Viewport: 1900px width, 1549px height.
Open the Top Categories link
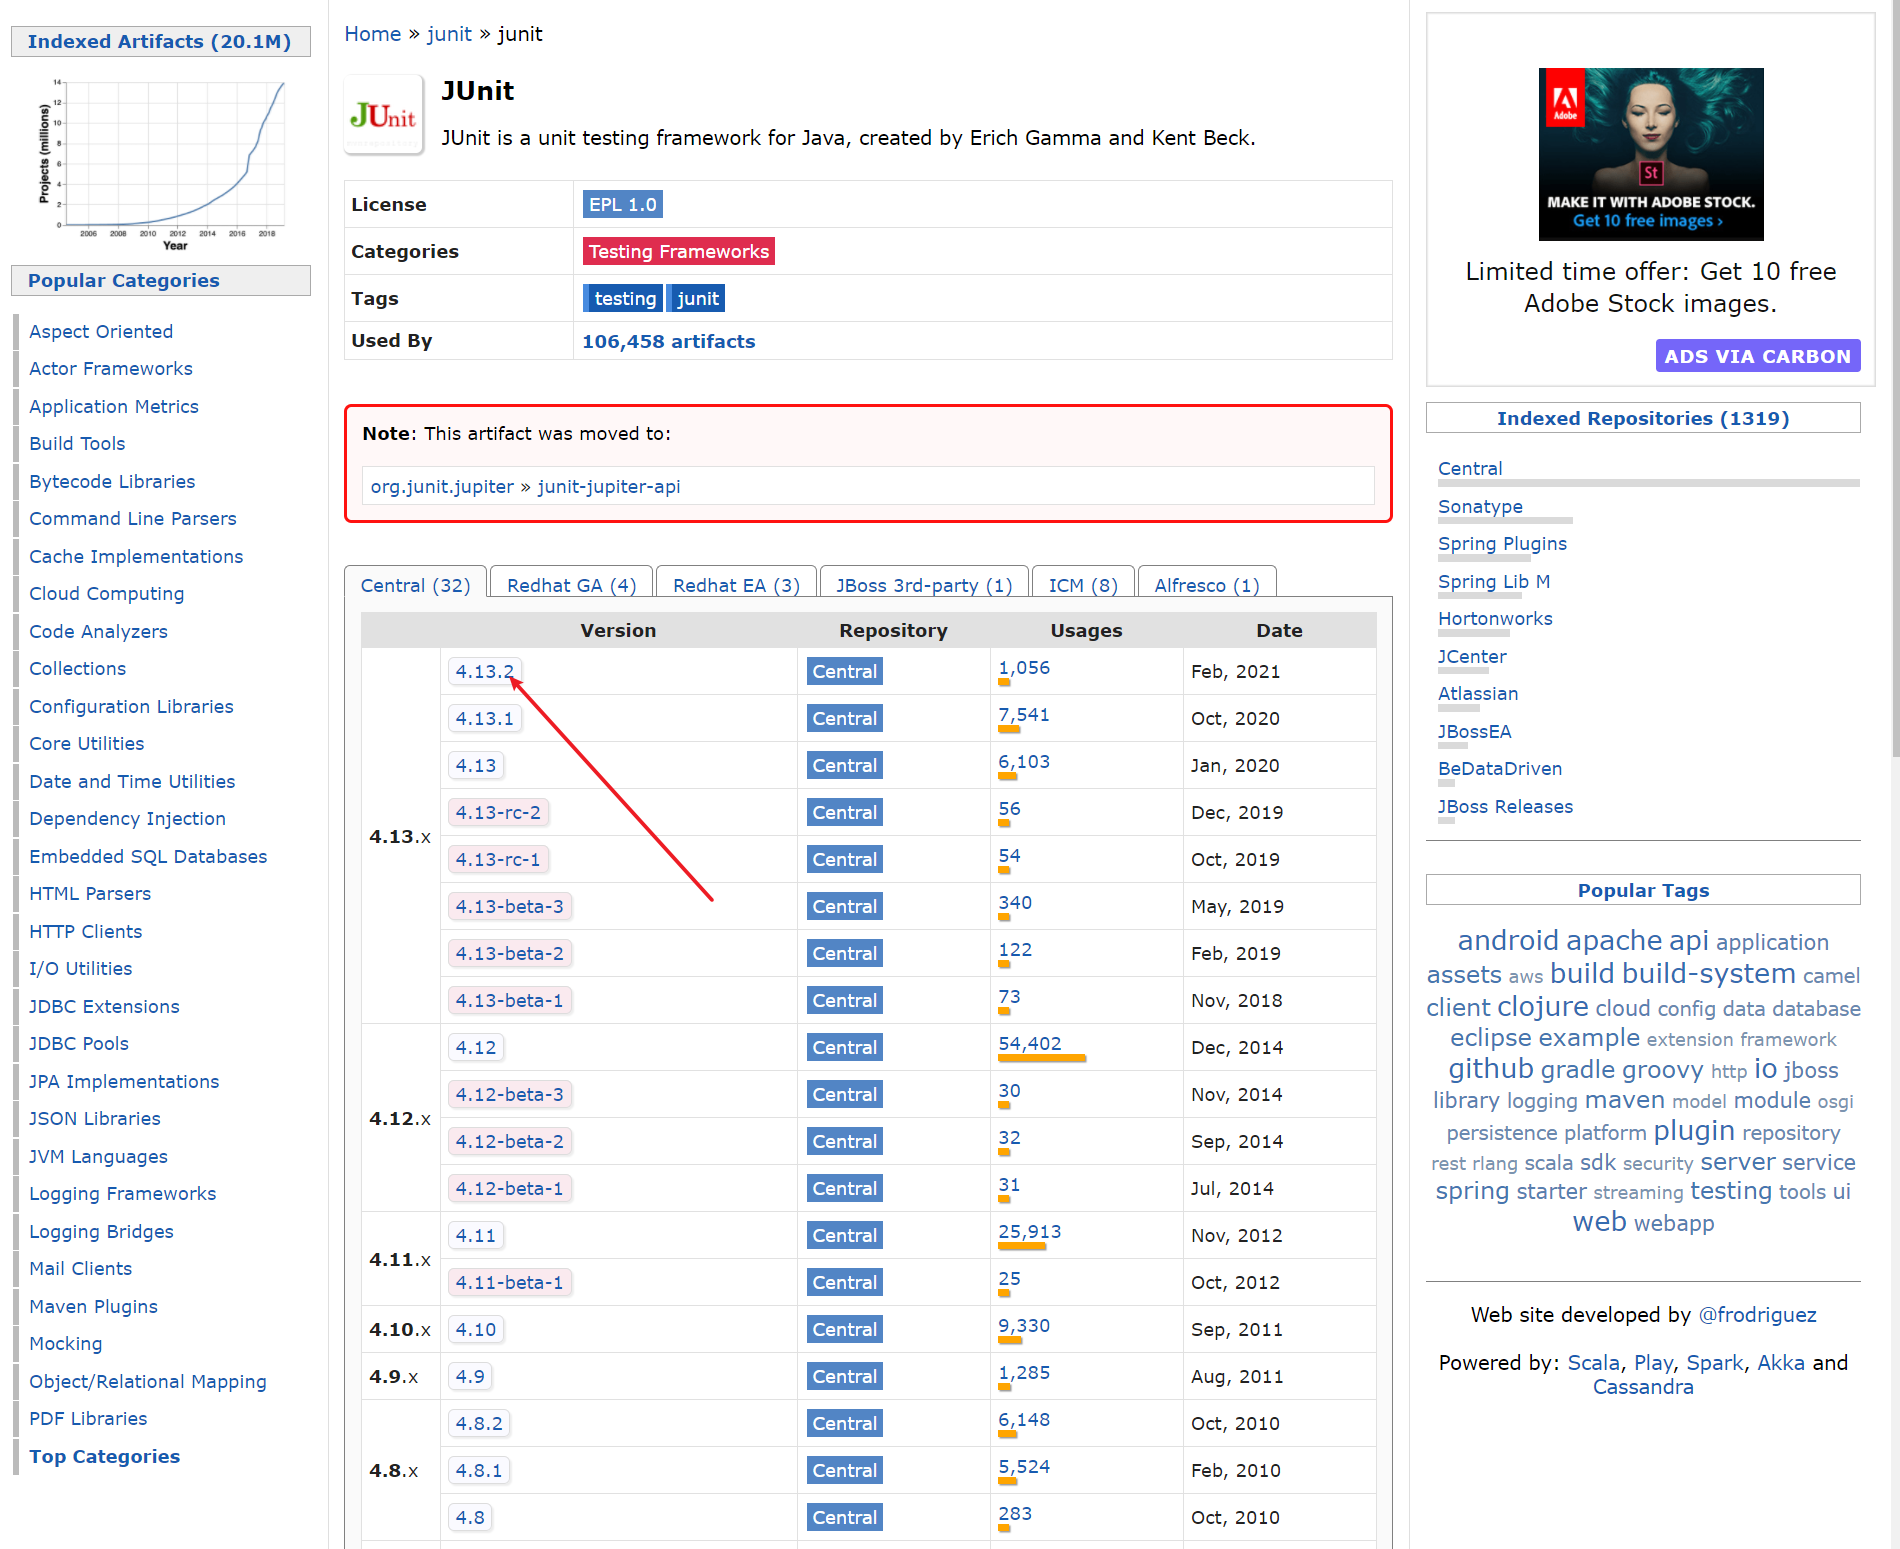(104, 1456)
